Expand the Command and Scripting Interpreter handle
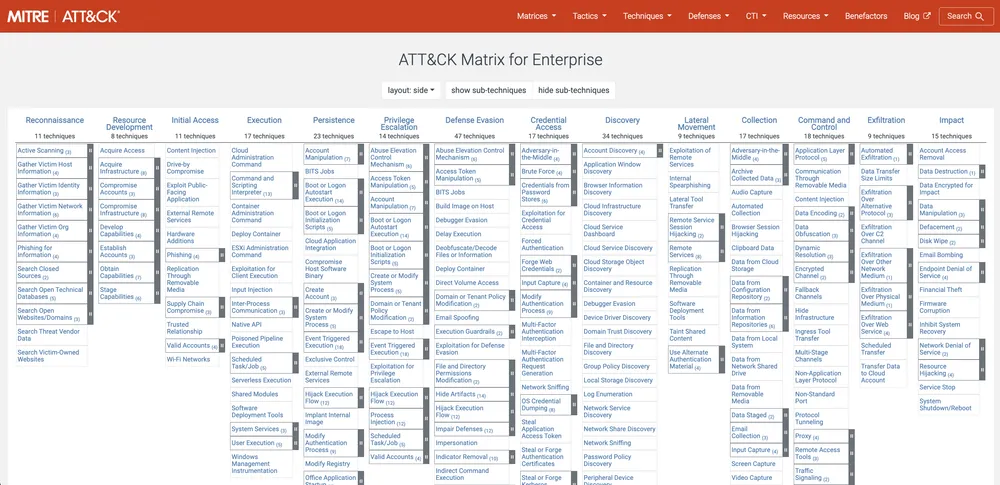 click(x=295, y=185)
